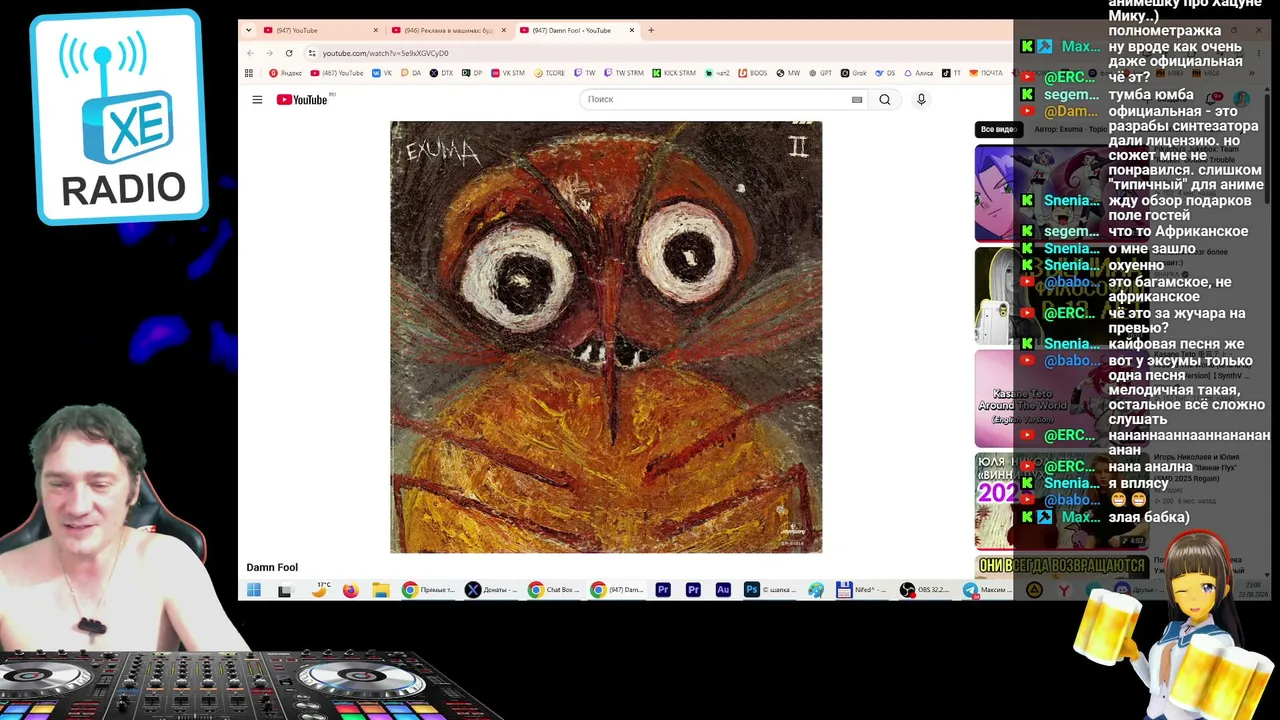Open Firefox from the taskbar
The image size is (1280, 720).
[350, 590]
